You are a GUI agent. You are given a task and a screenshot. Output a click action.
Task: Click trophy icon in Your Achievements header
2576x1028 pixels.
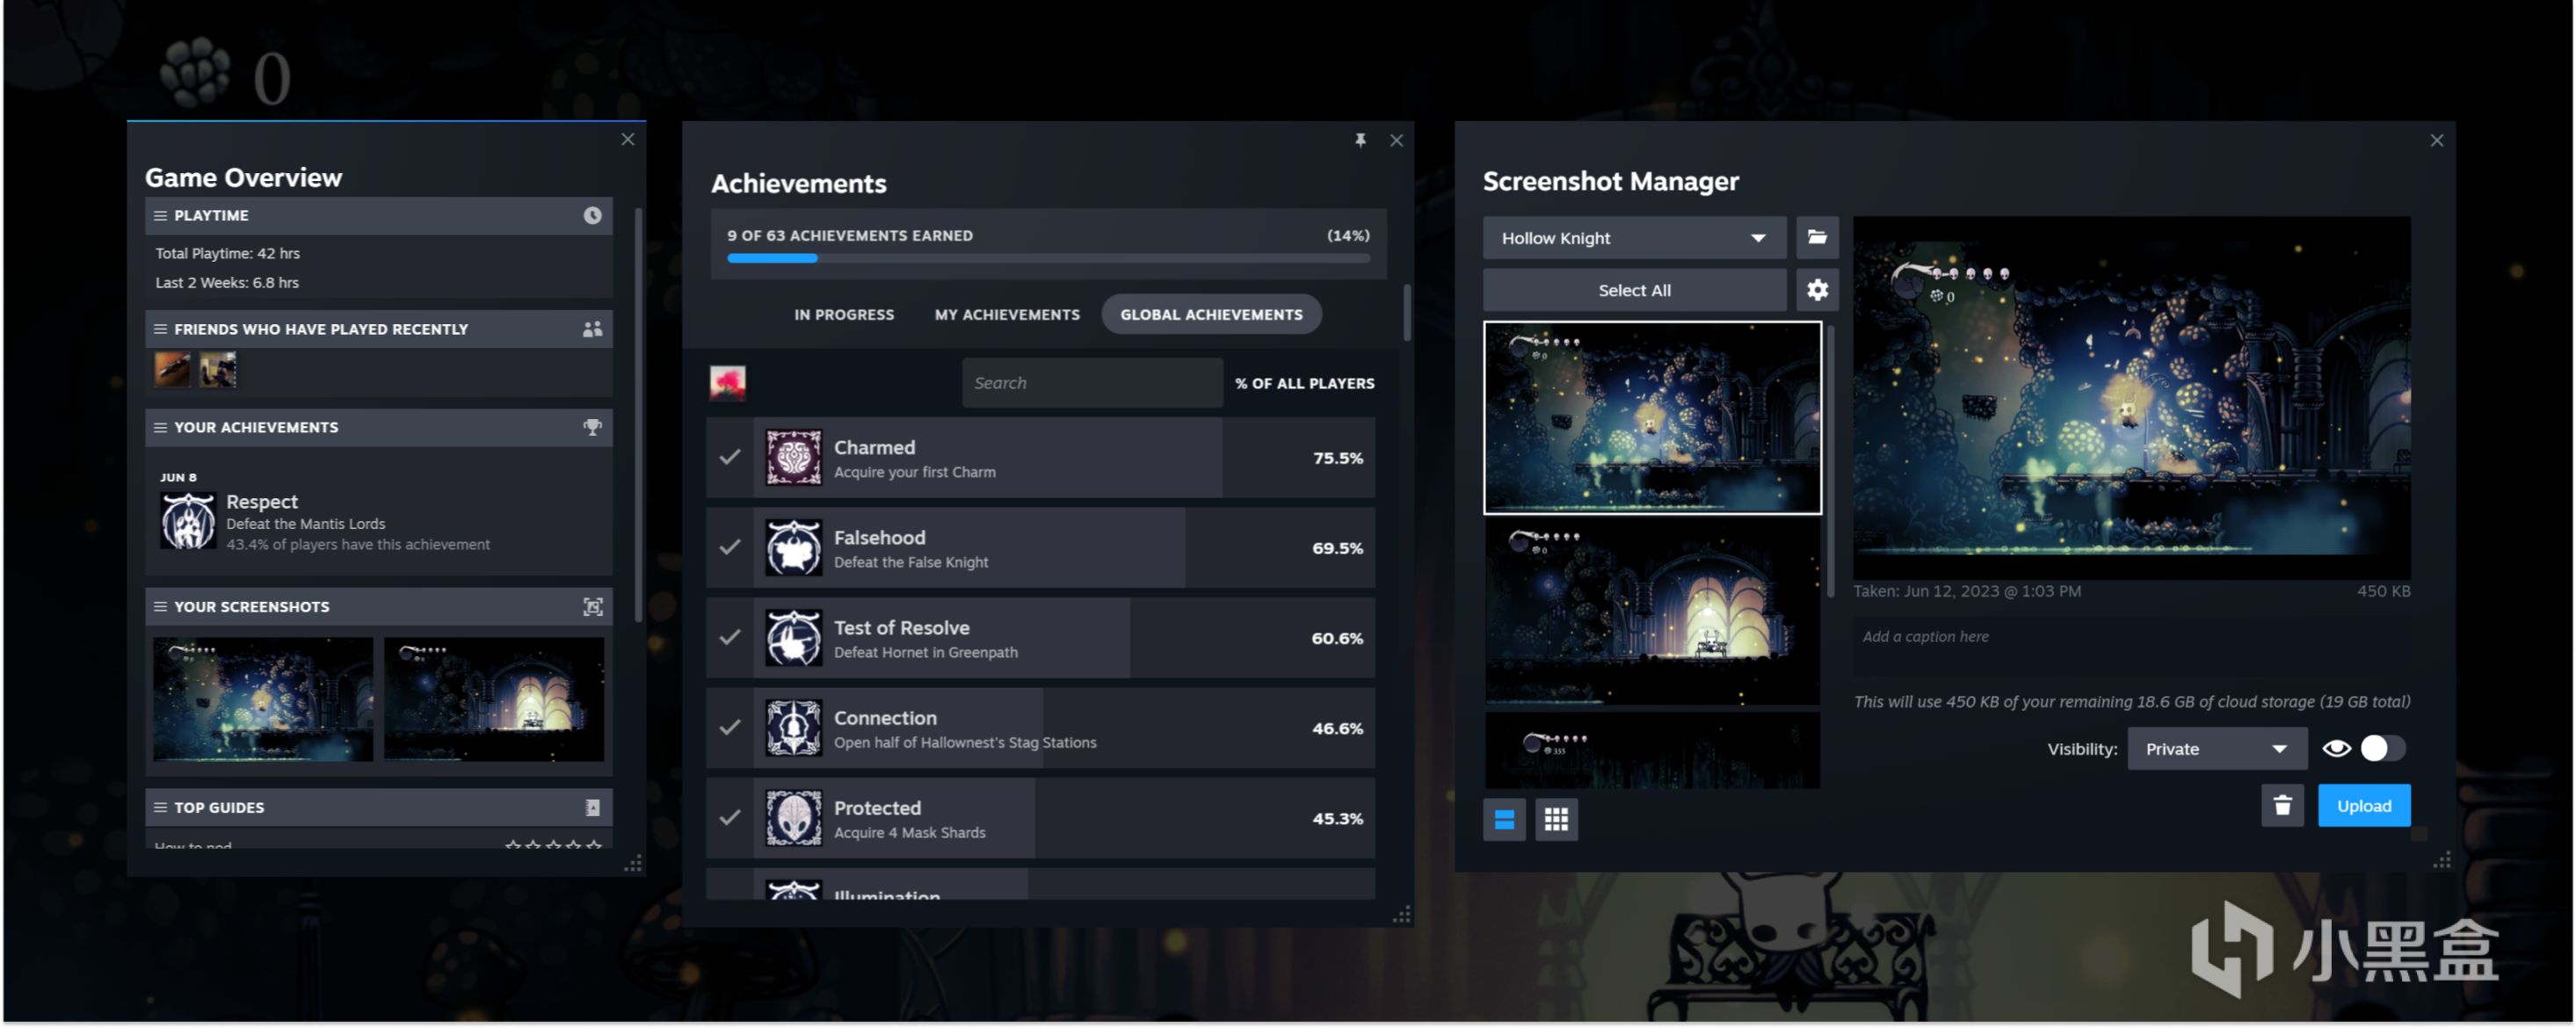pos(592,427)
